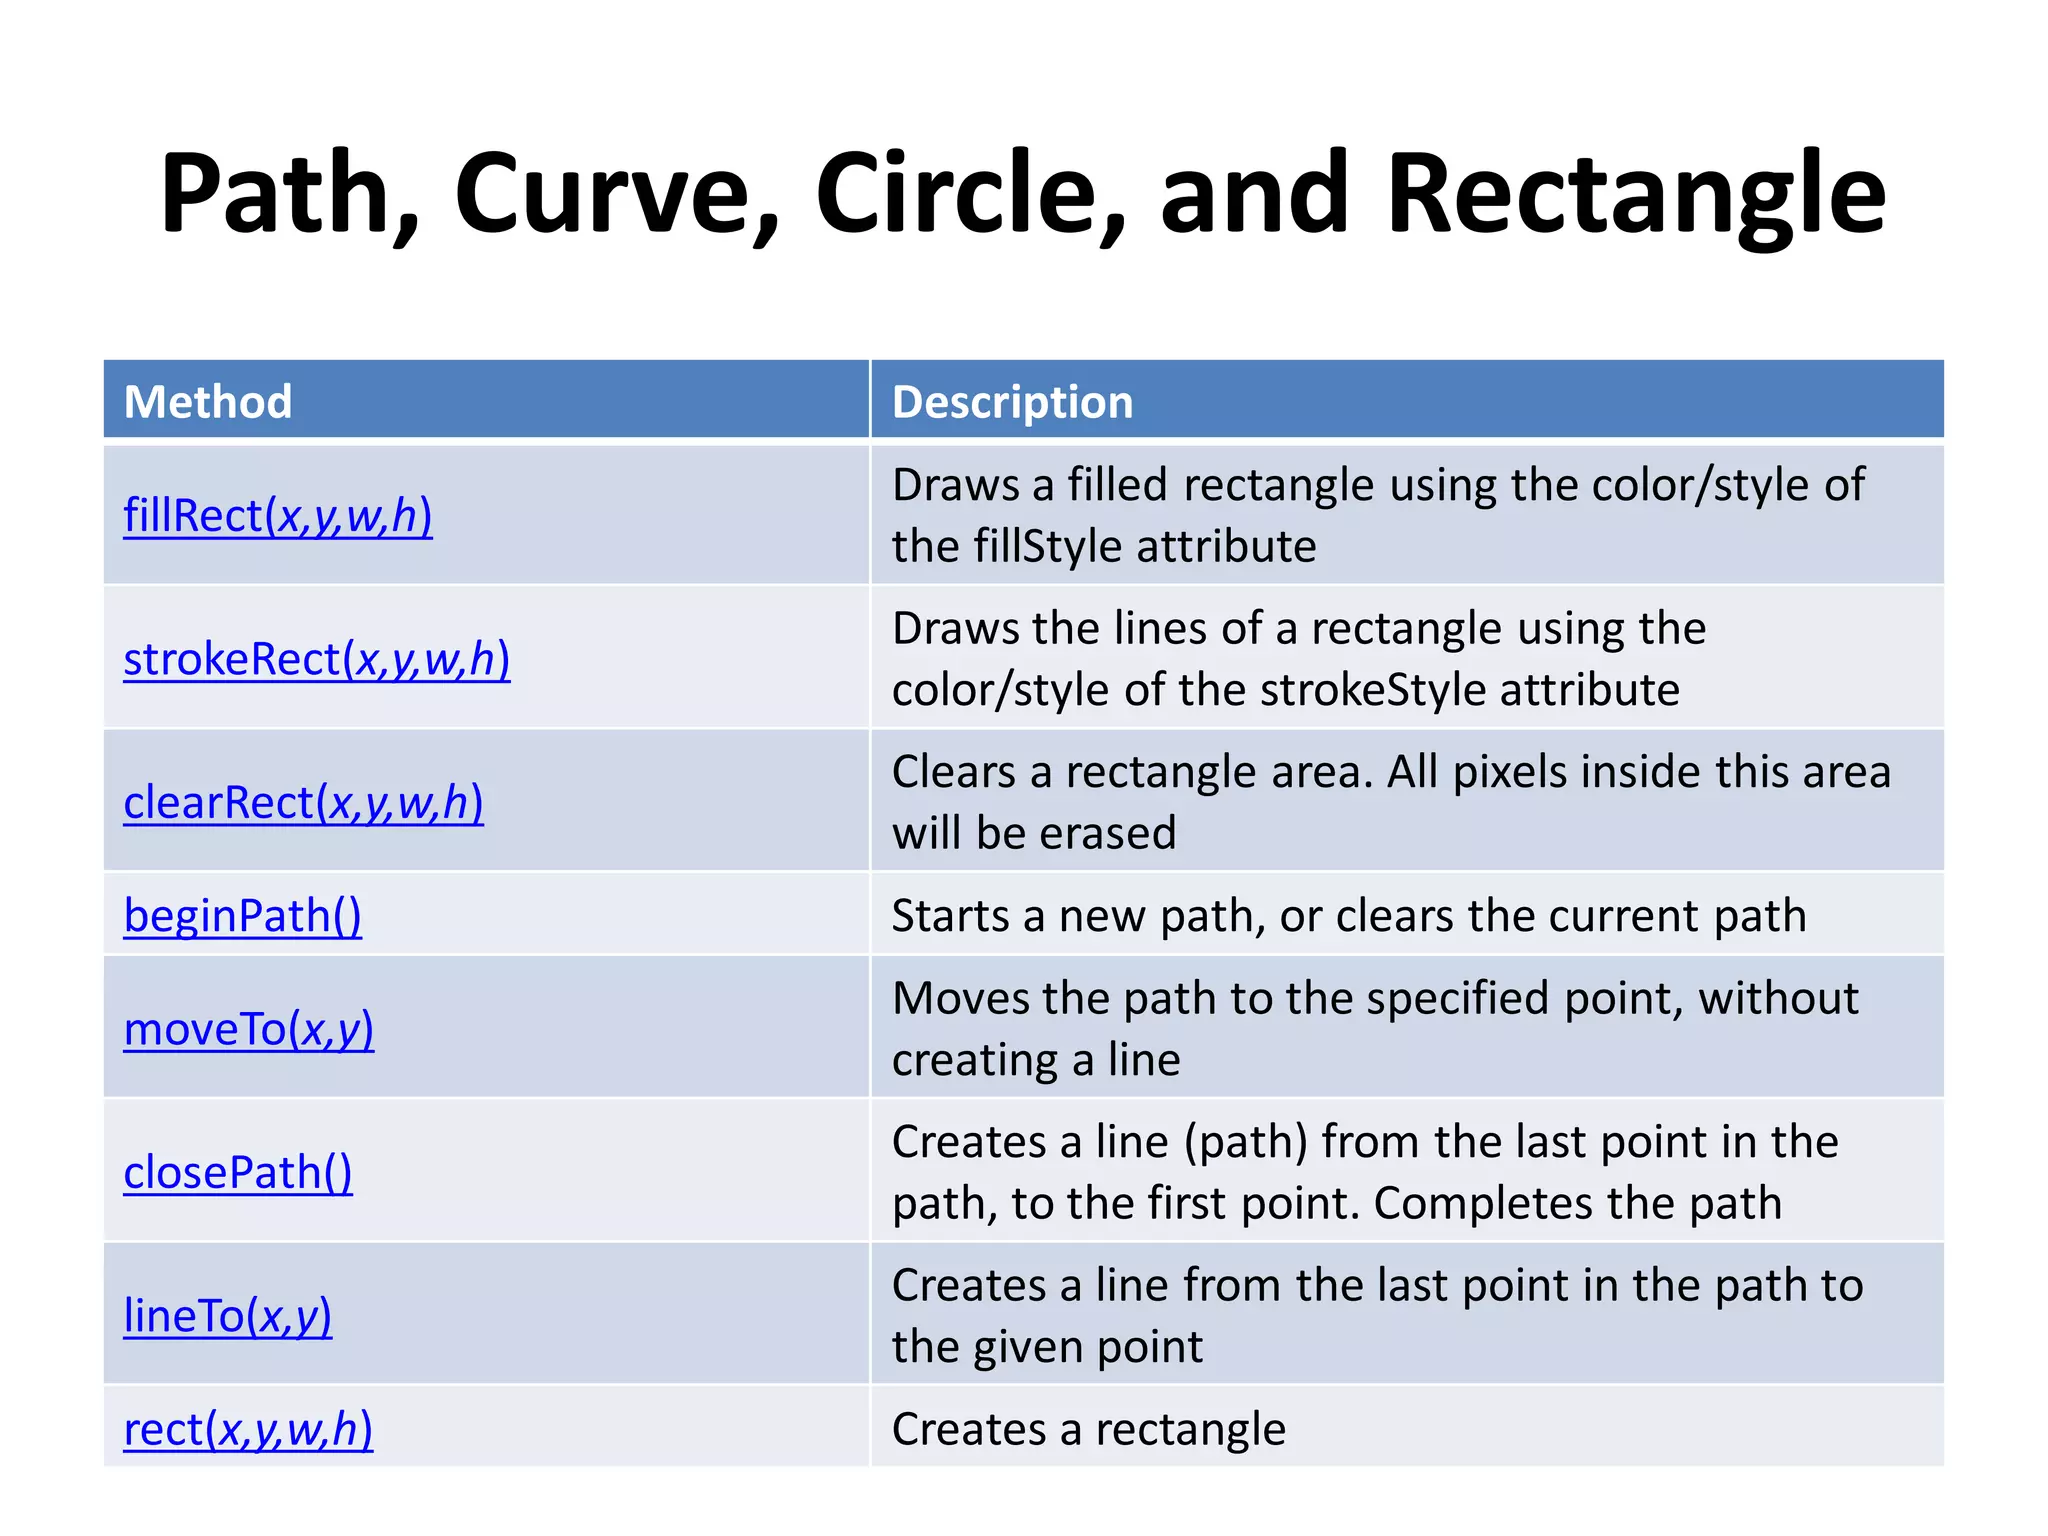Click the text 'Draws the lines of a rectangle'

pos(1198,629)
